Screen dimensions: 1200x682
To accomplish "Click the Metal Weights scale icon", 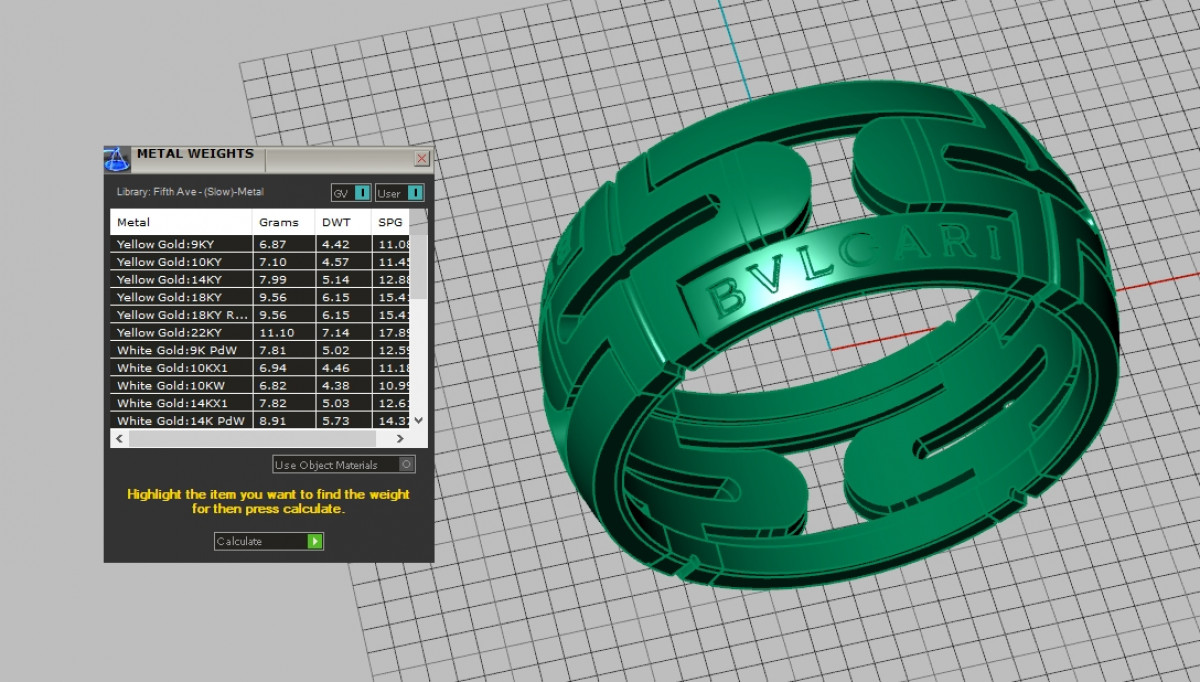I will pyautogui.click(x=117, y=158).
